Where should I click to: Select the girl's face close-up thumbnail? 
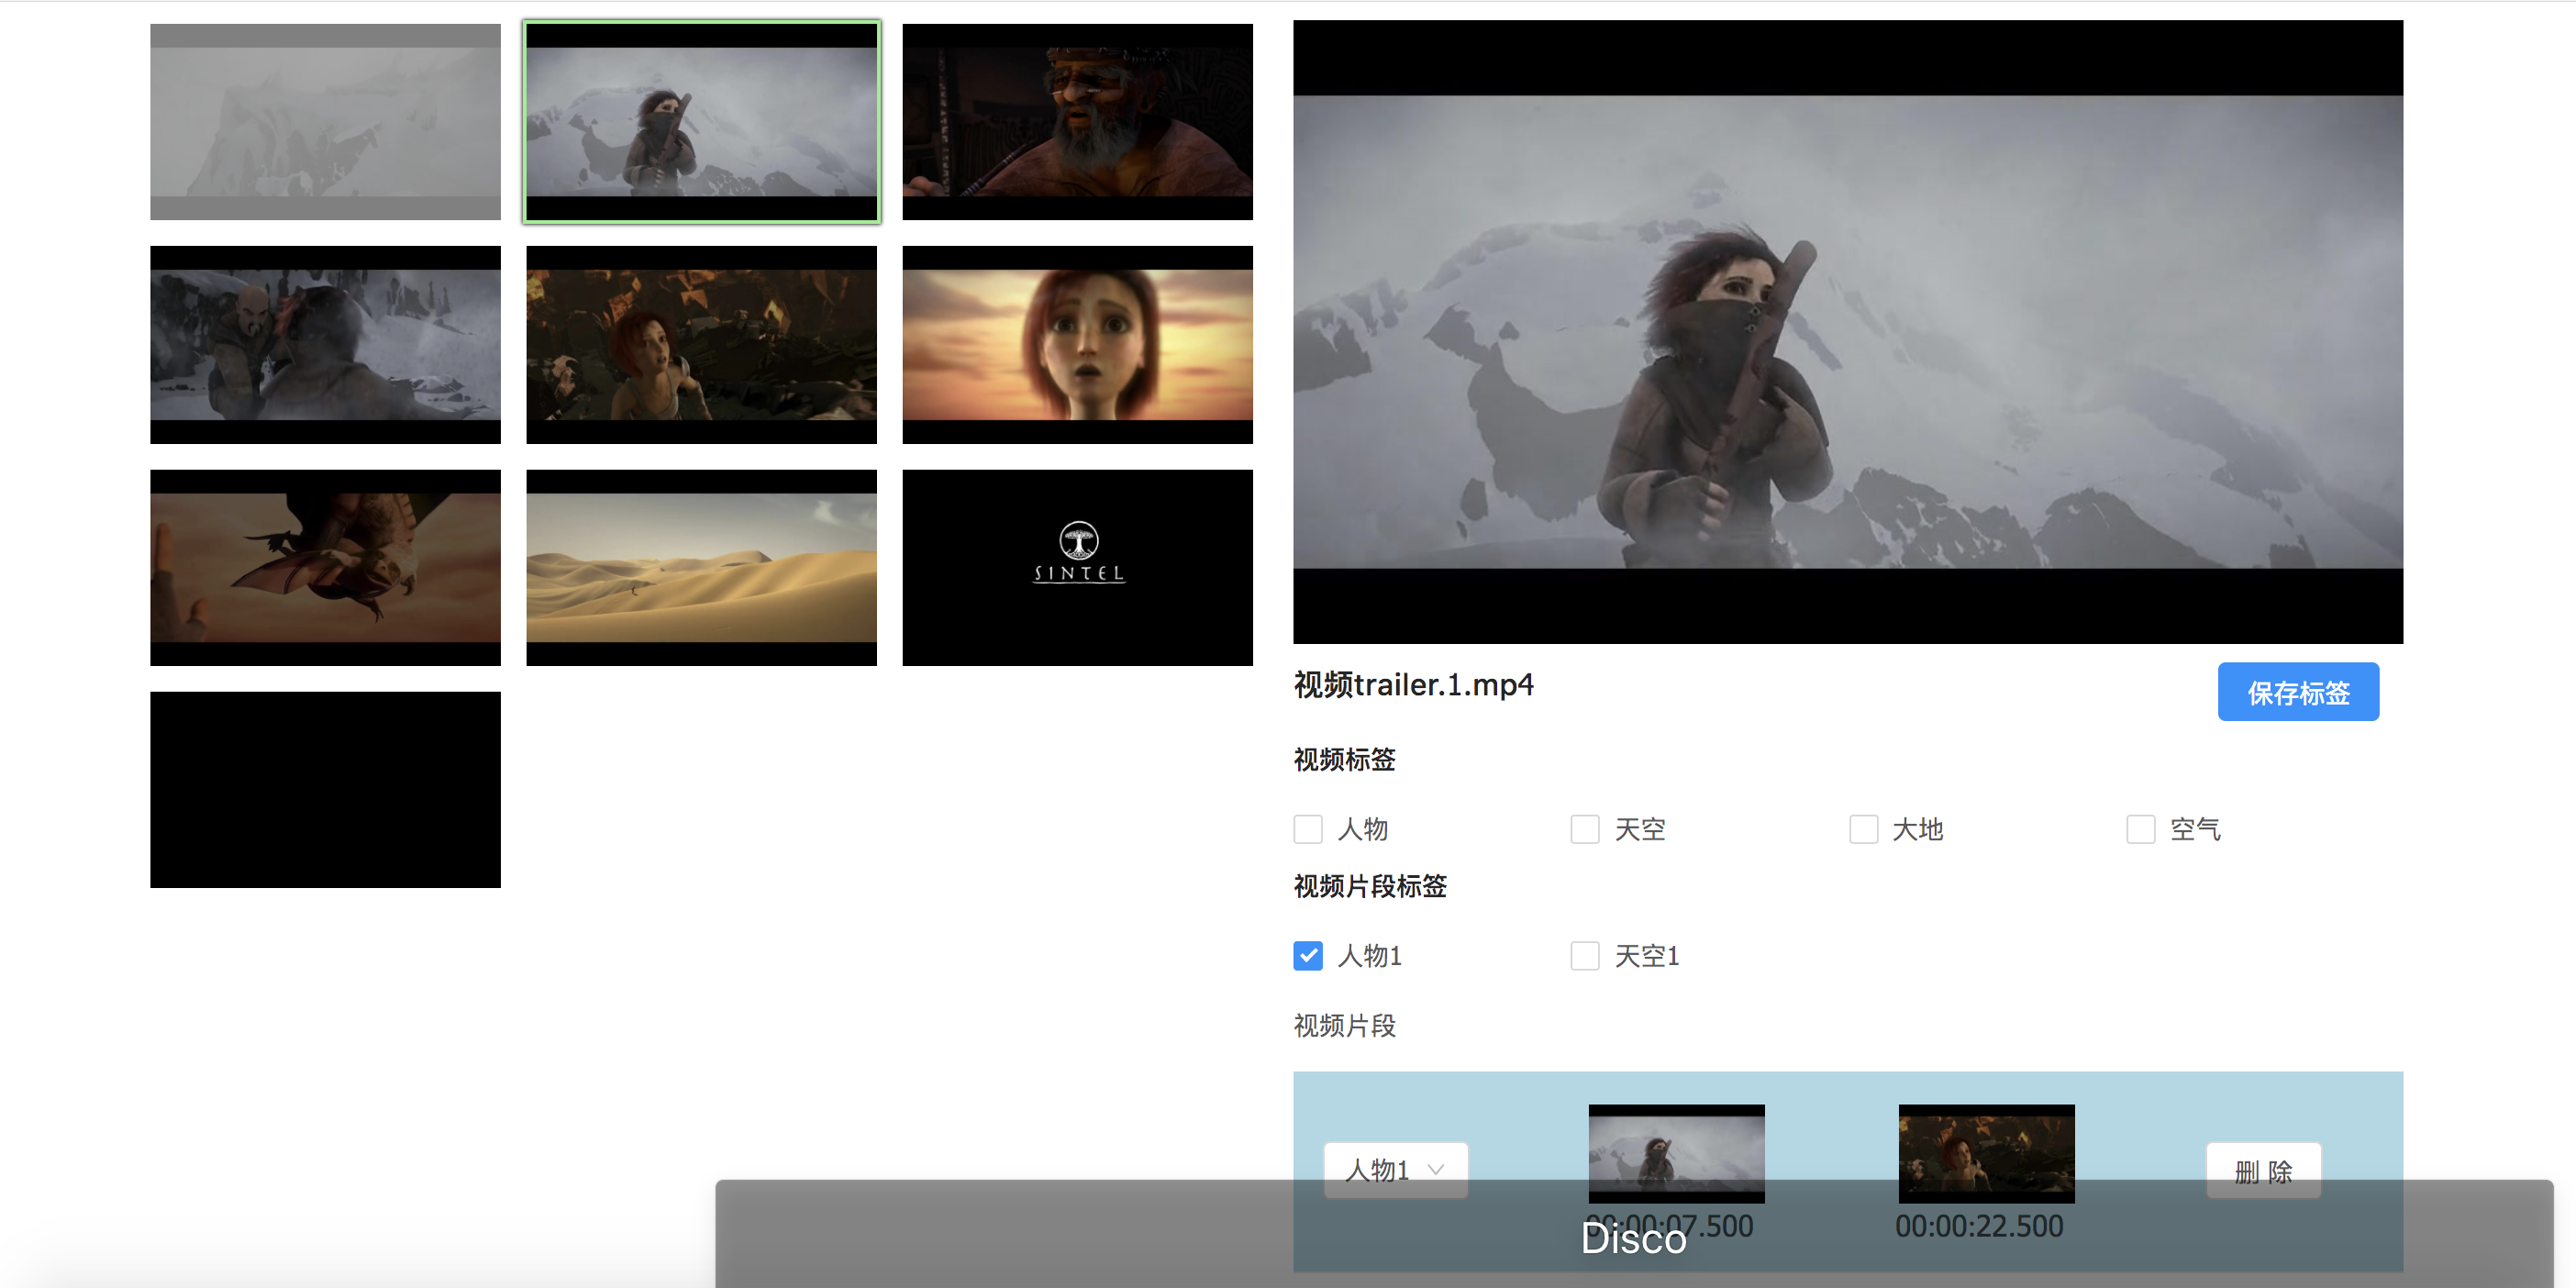pos(1077,344)
